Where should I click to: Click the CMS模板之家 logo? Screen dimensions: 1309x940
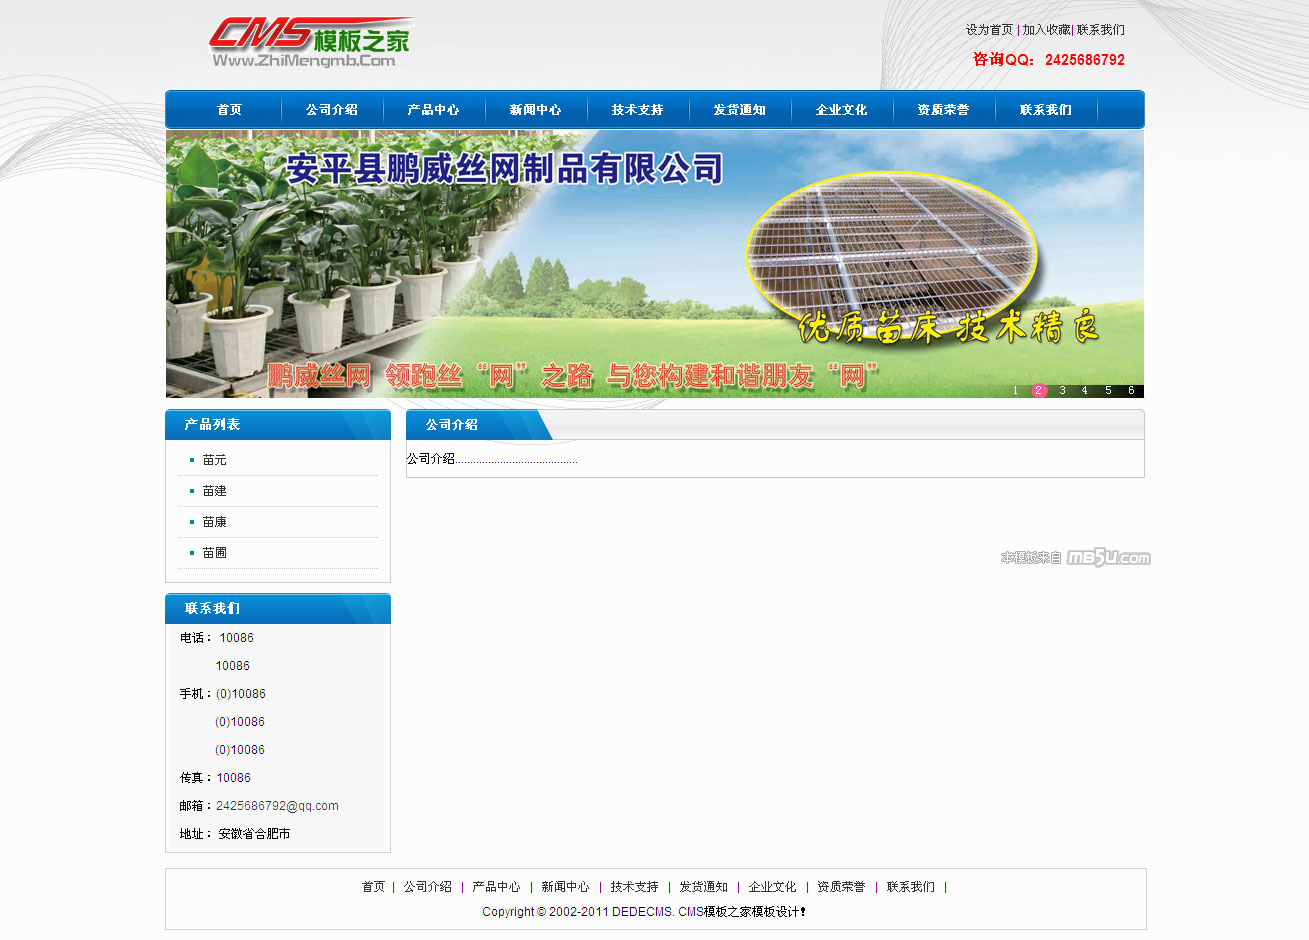[x=310, y=42]
